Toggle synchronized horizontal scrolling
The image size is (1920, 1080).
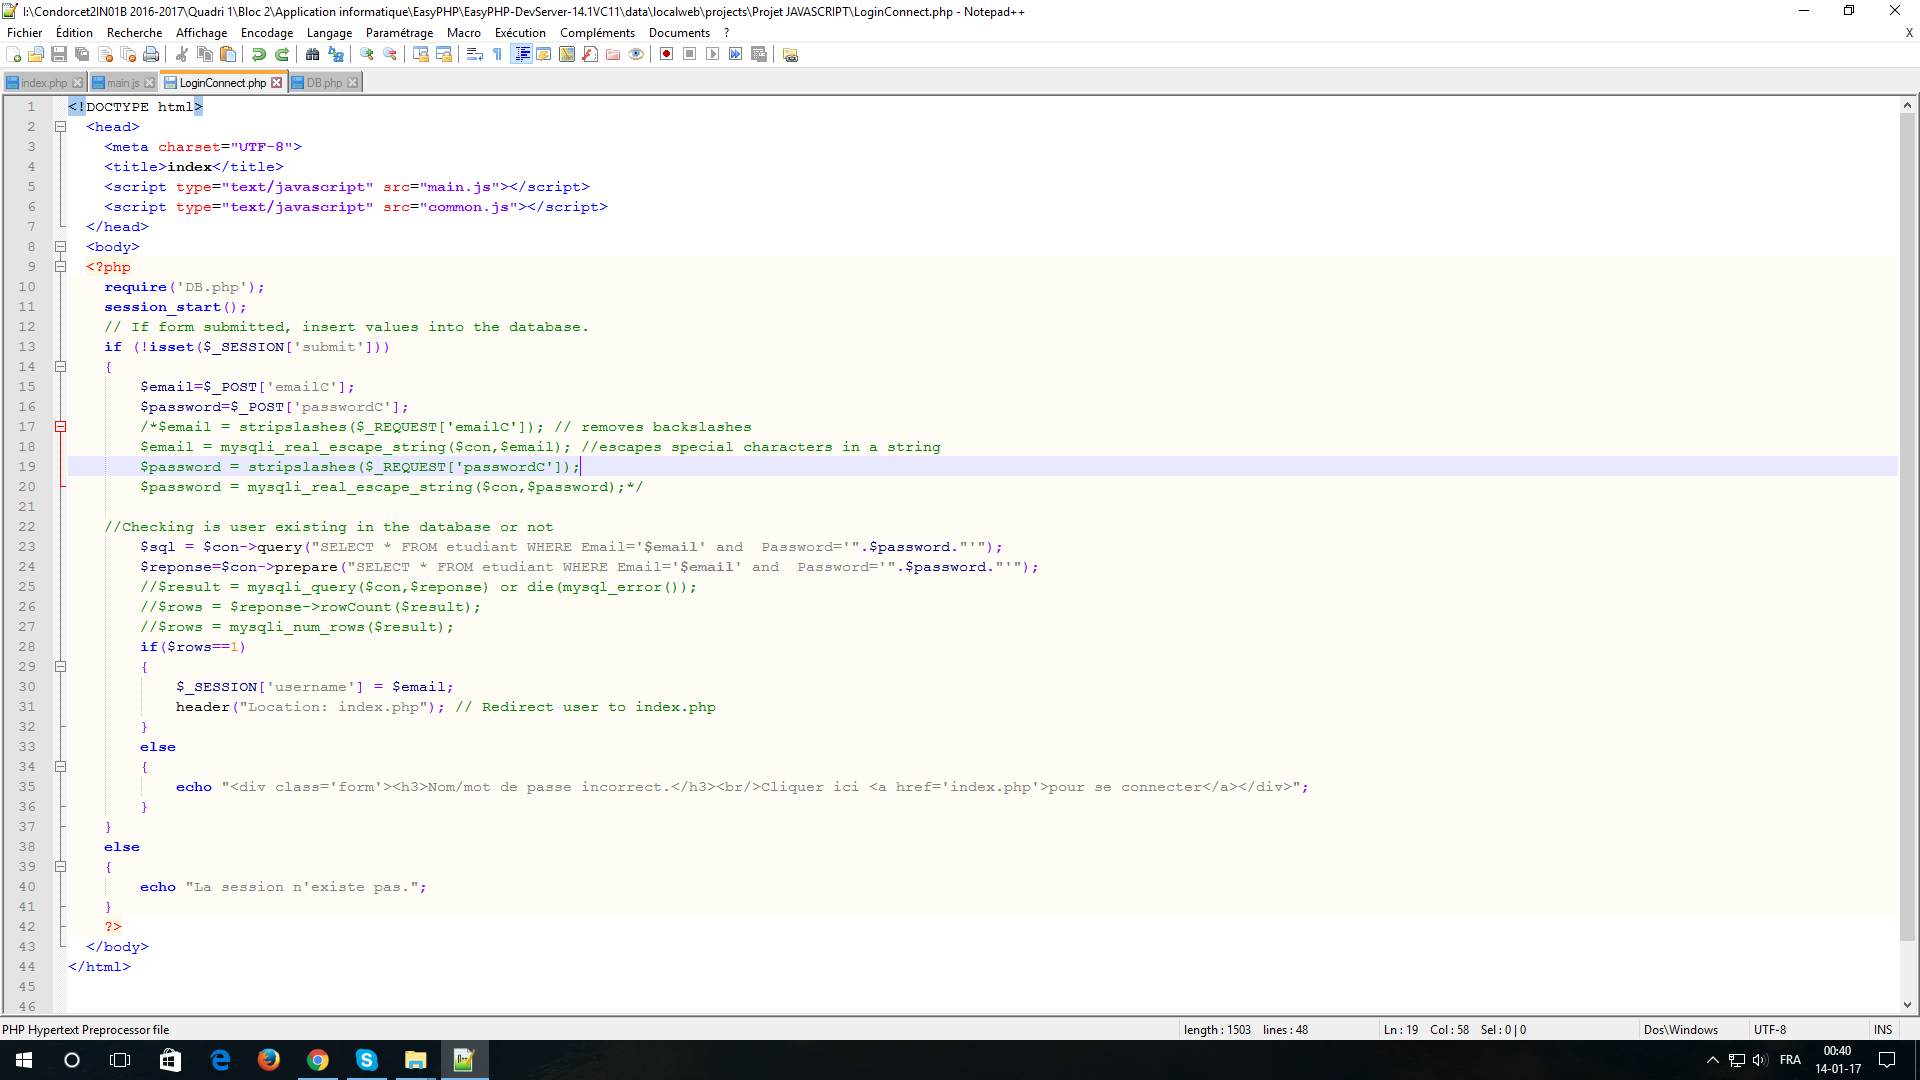click(x=444, y=55)
